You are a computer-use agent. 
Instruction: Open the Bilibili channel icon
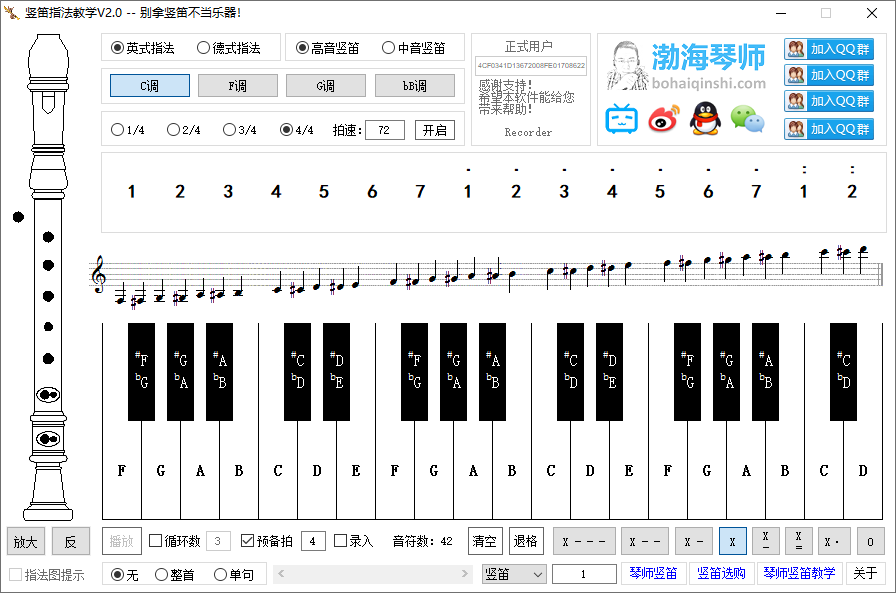(623, 118)
